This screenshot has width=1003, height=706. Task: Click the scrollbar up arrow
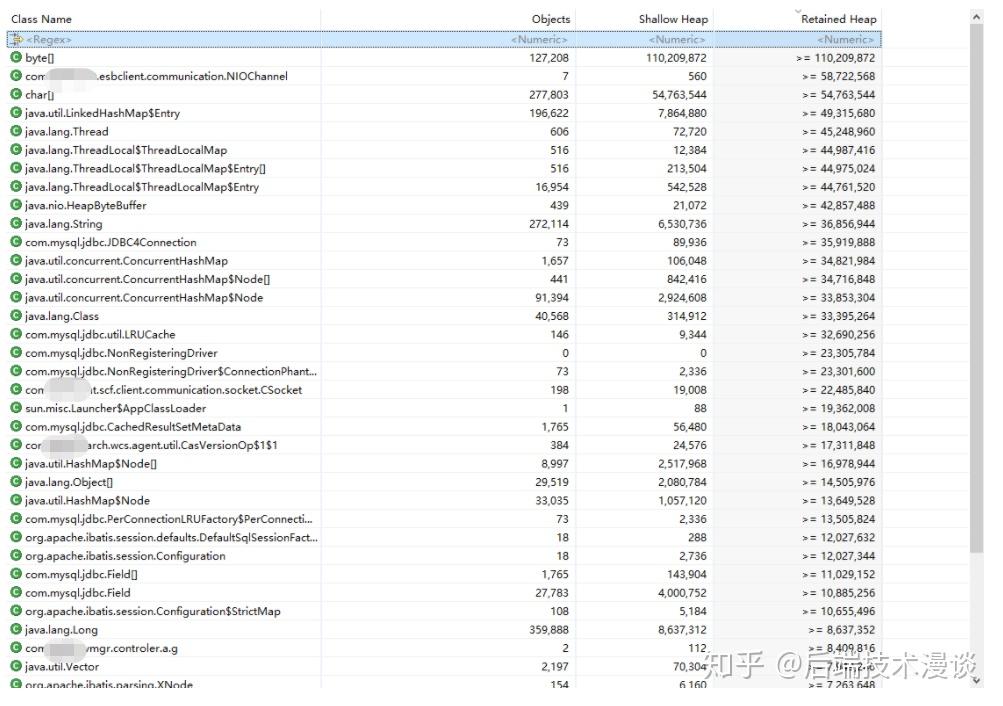[976, 17]
